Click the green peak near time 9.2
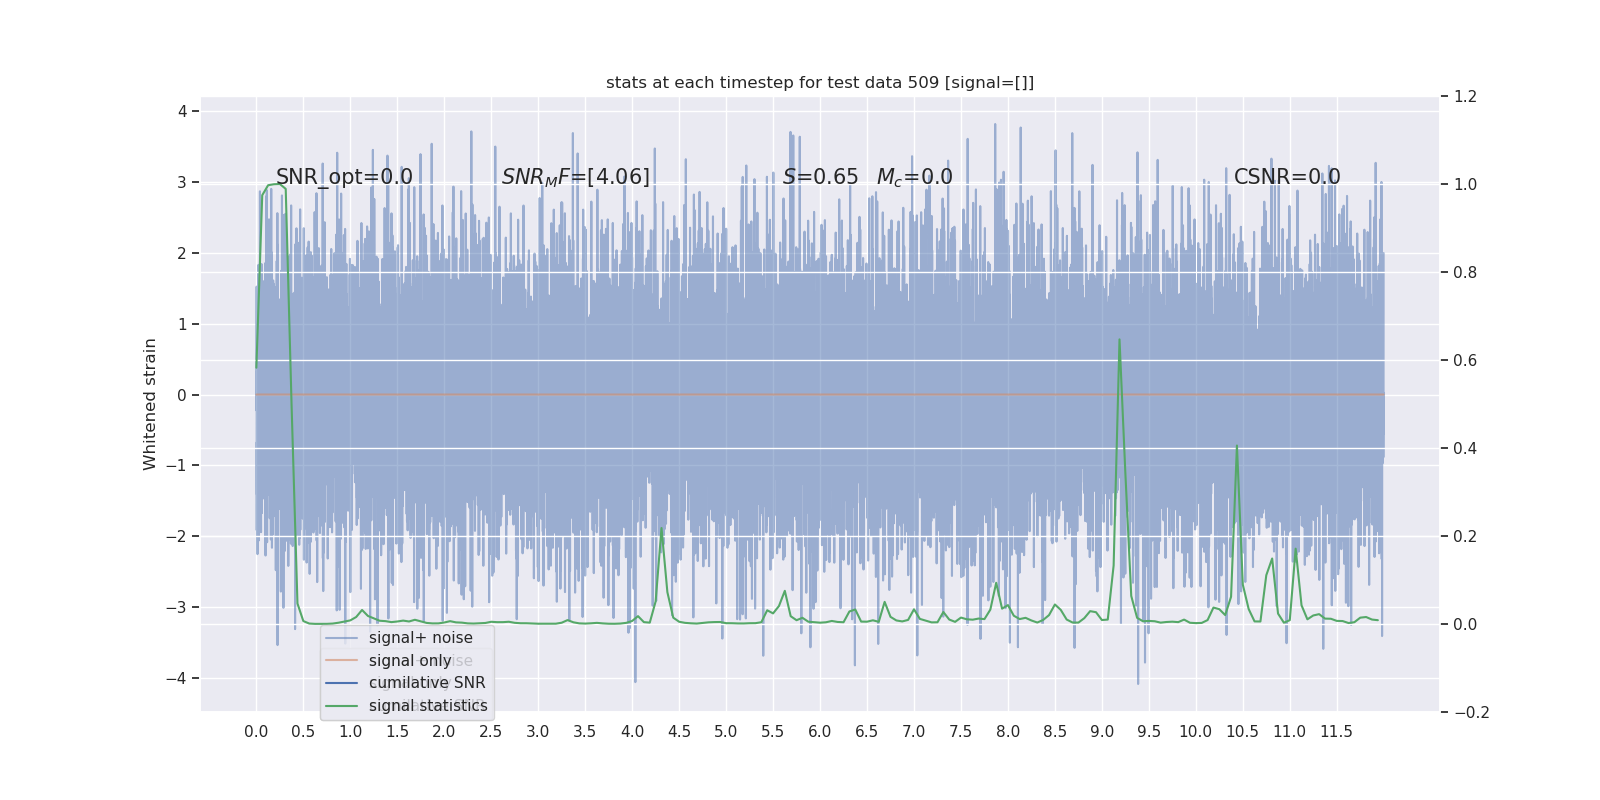This screenshot has width=1600, height=800. pyautogui.click(x=1119, y=340)
